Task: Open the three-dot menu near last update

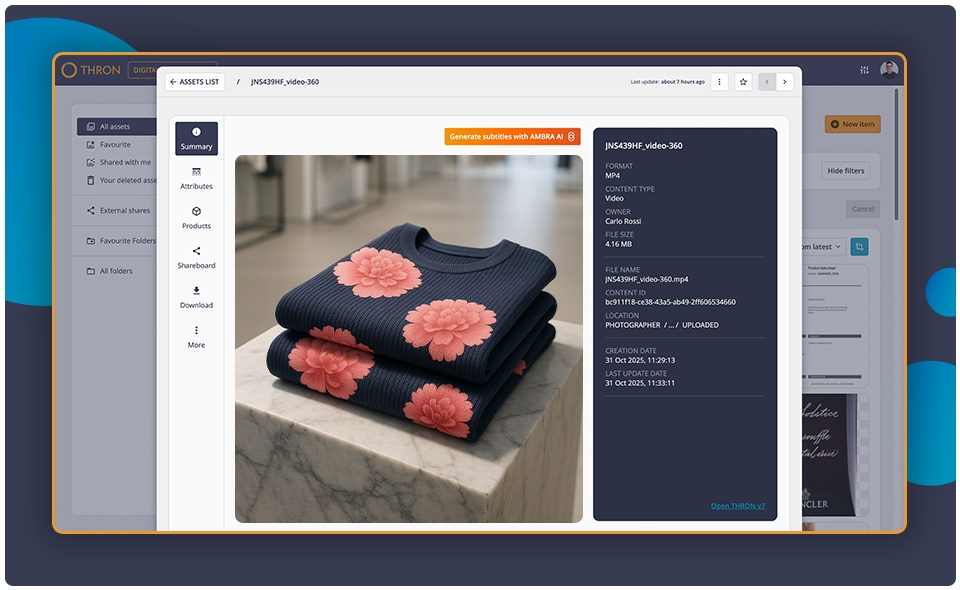Action: coord(719,82)
